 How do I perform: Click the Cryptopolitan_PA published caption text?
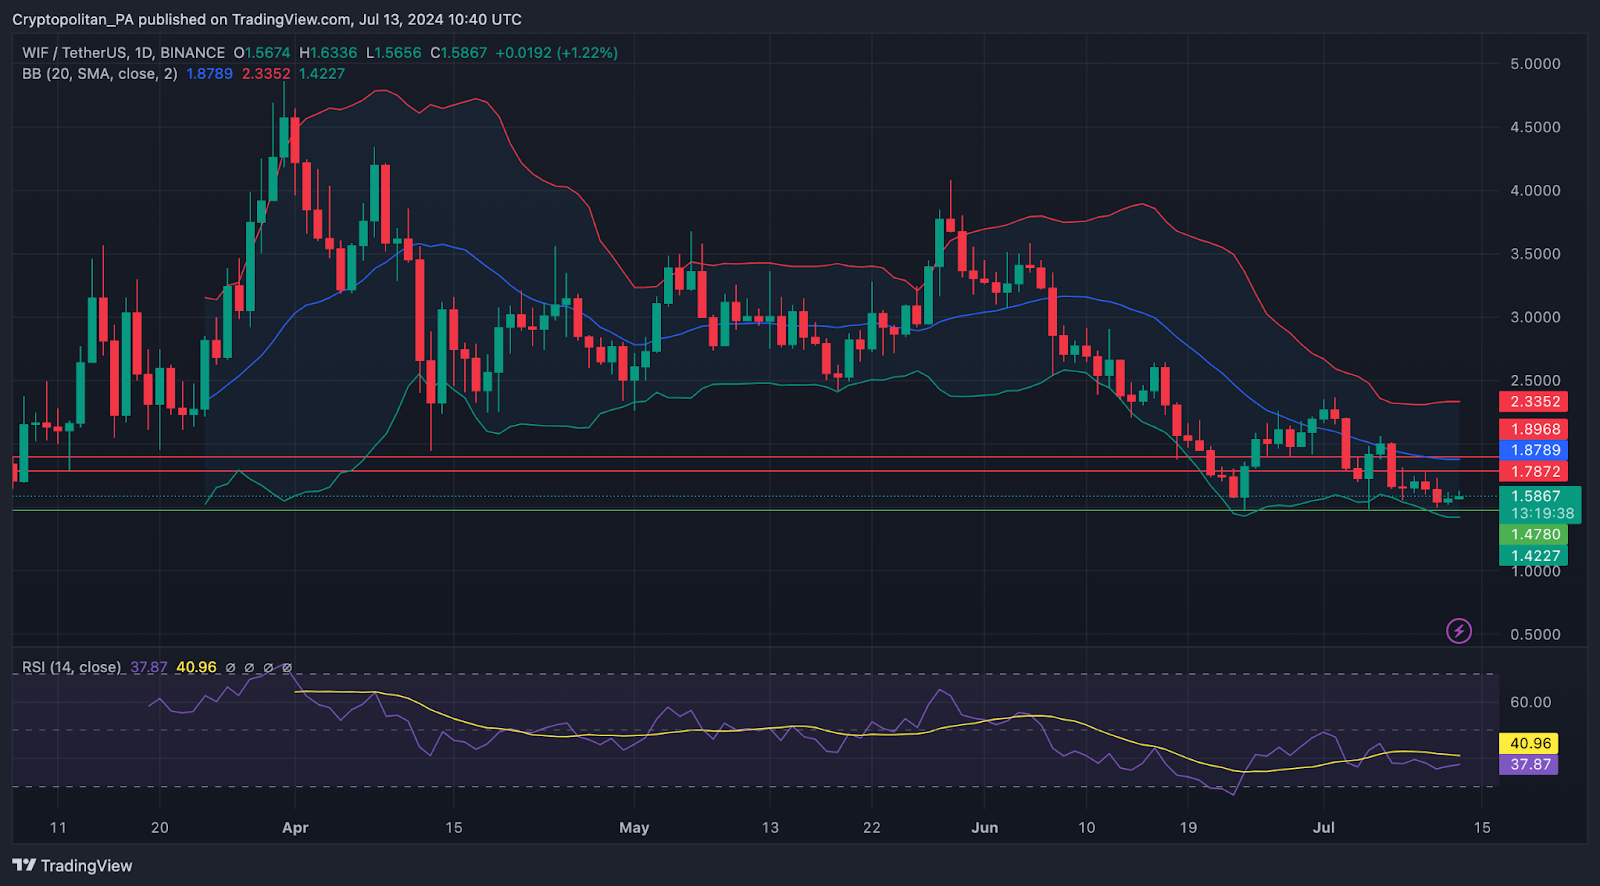click(267, 19)
